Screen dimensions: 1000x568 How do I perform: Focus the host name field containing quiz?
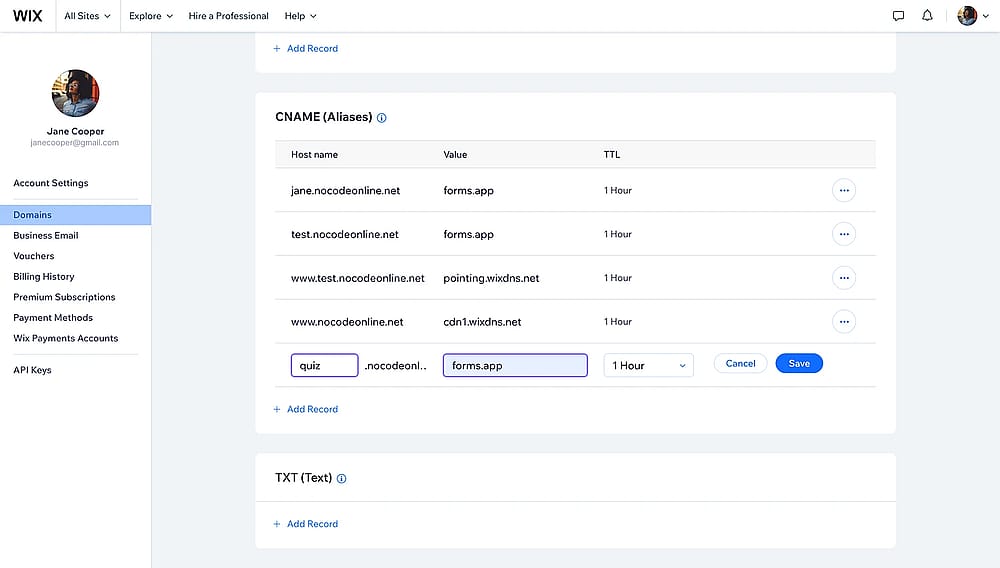pos(325,365)
